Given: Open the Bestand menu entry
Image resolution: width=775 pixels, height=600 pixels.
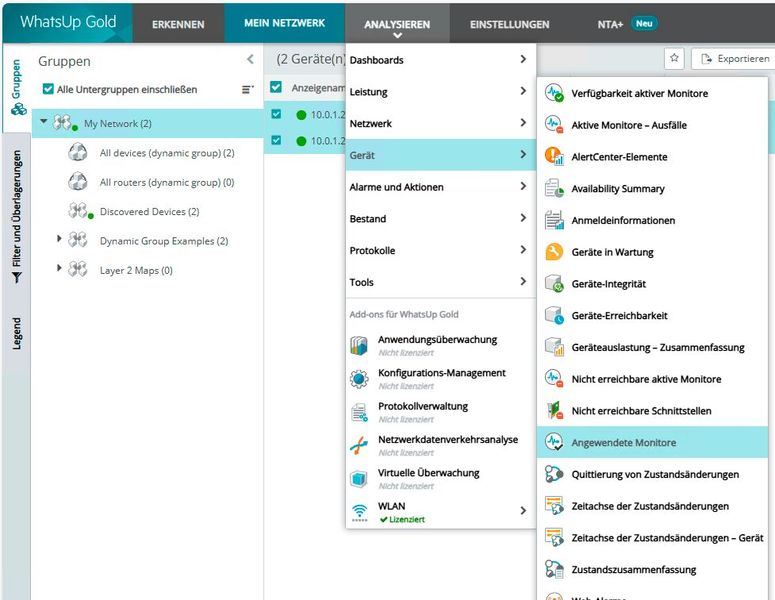Looking at the screenshot, I should click(441, 218).
